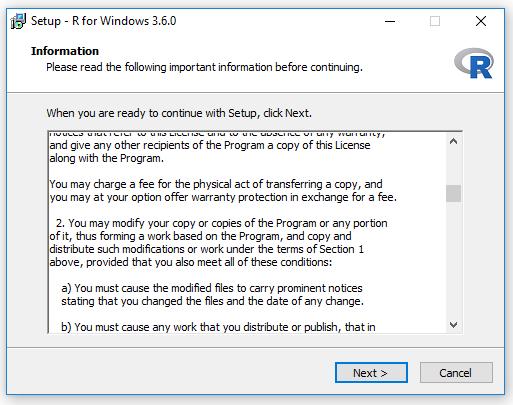Click the setup installer icon in title bar
This screenshot has height=405, width=513.
[x=18, y=21]
